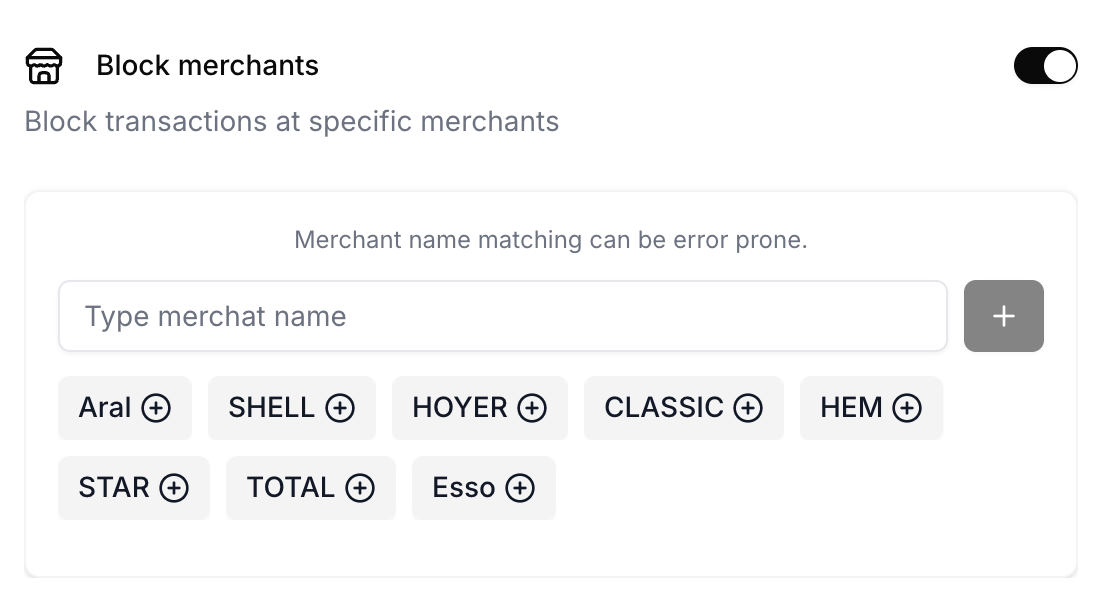Click the plus icon on the CLASSIC chip
Screen dimensions: 1112x600
[x=748, y=408]
